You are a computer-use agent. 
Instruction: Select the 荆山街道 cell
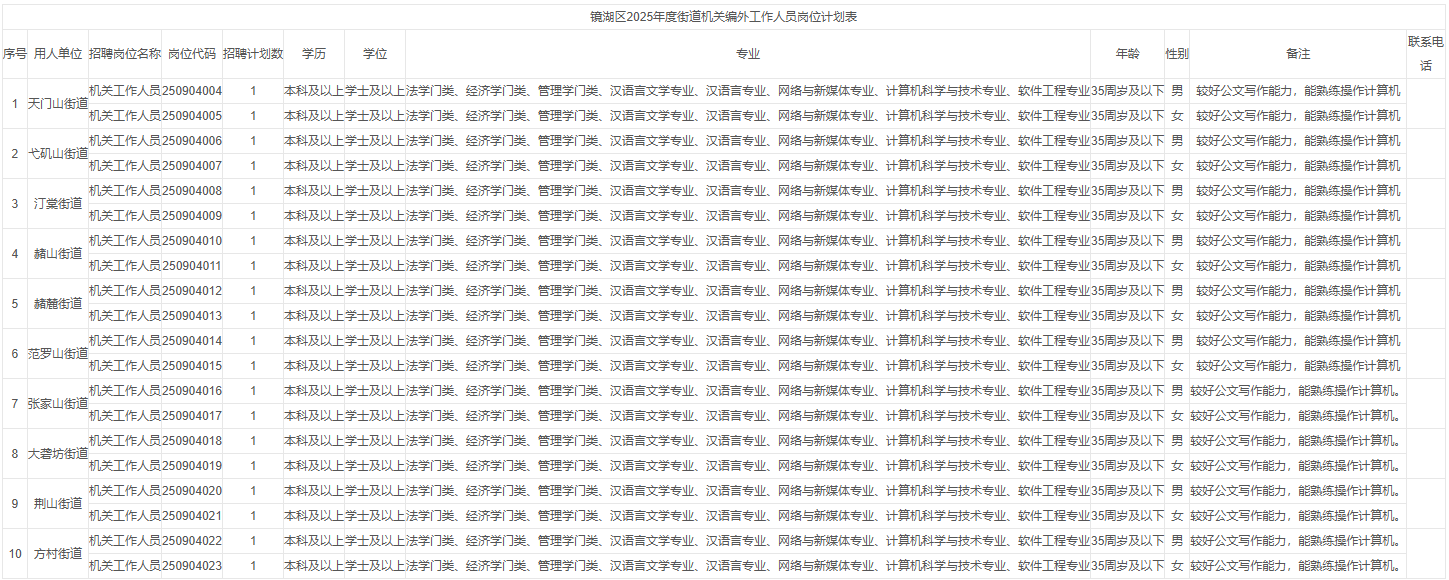[58, 503]
